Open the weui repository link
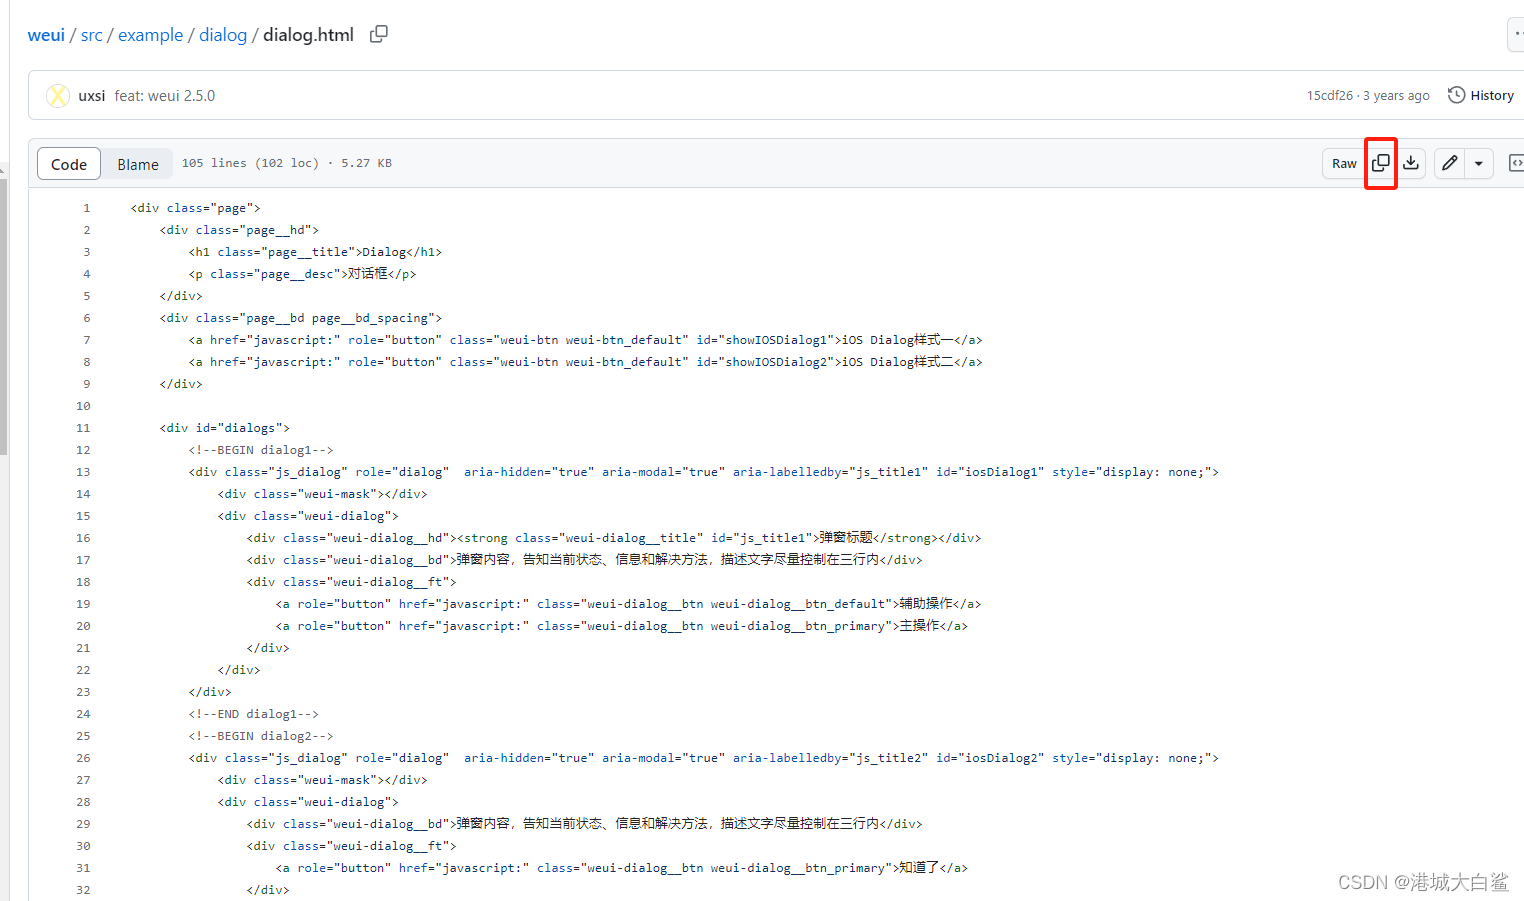Screen dimensions: 1524x901 46,34
